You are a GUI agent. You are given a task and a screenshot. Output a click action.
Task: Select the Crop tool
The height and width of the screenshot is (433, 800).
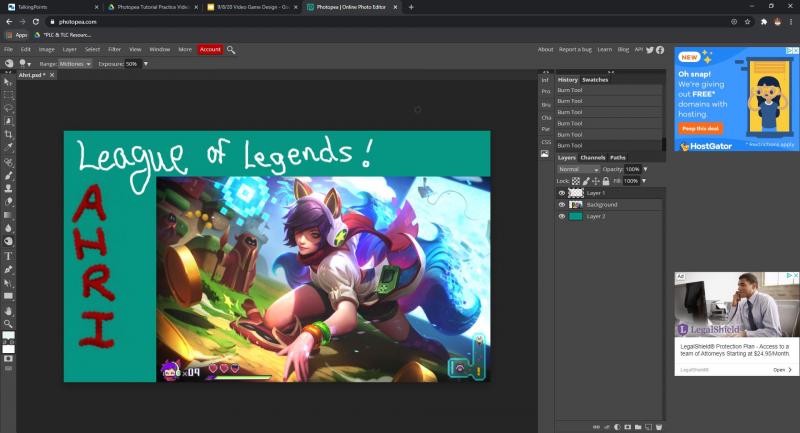tap(8, 135)
